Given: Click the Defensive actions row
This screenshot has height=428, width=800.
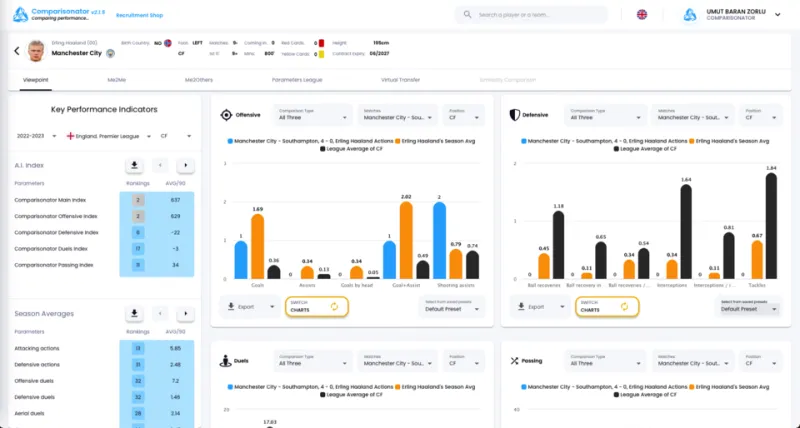Looking at the screenshot, I should coord(104,365).
